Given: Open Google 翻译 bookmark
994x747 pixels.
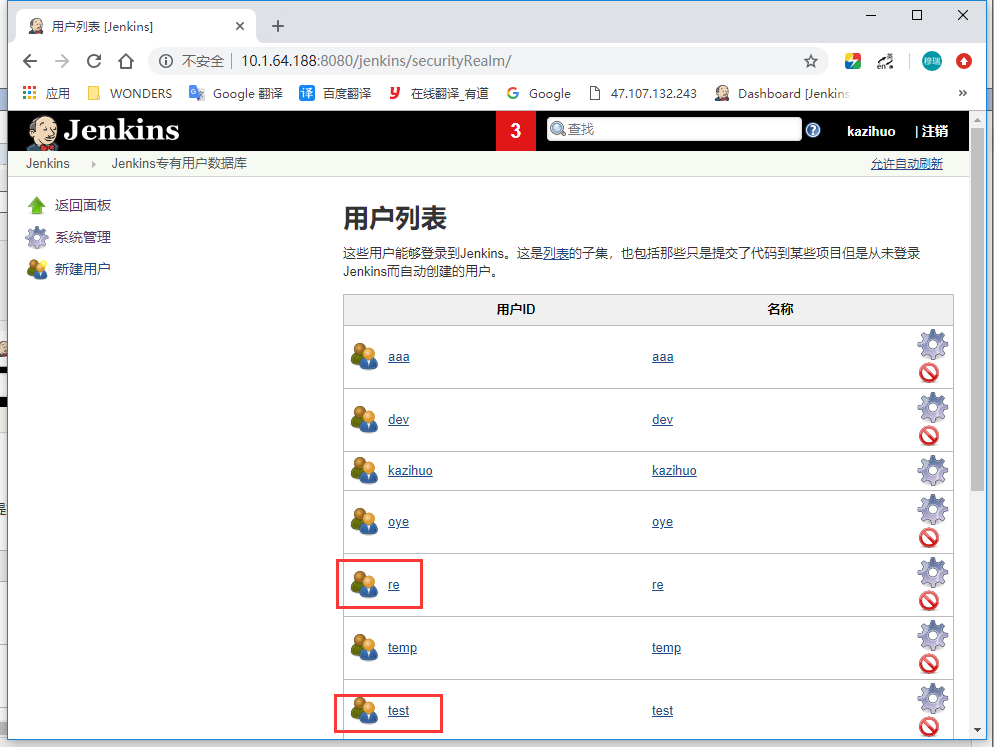Looking at the screenshot, I should [236, 93].
